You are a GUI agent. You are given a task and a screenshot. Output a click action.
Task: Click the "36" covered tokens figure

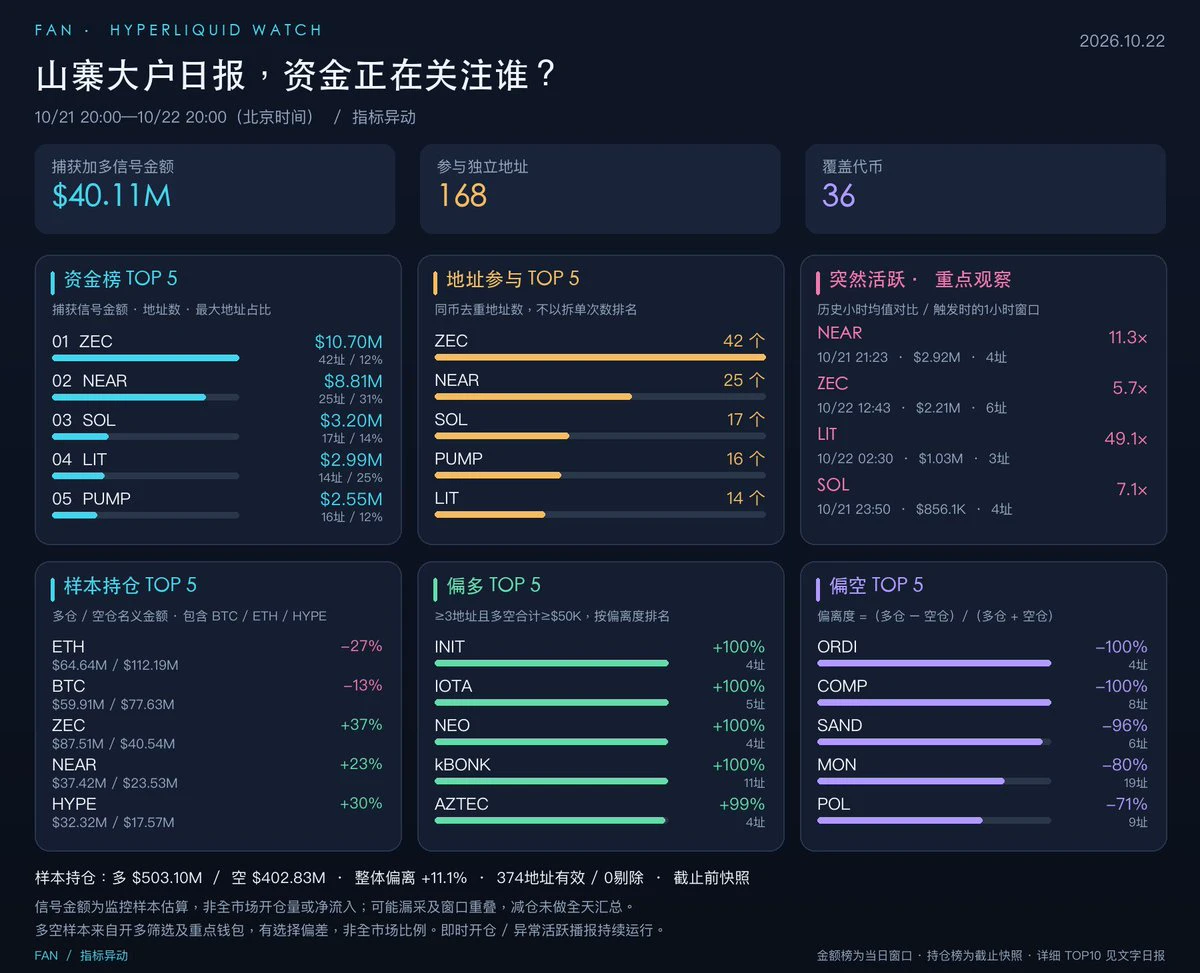point(838,196)
